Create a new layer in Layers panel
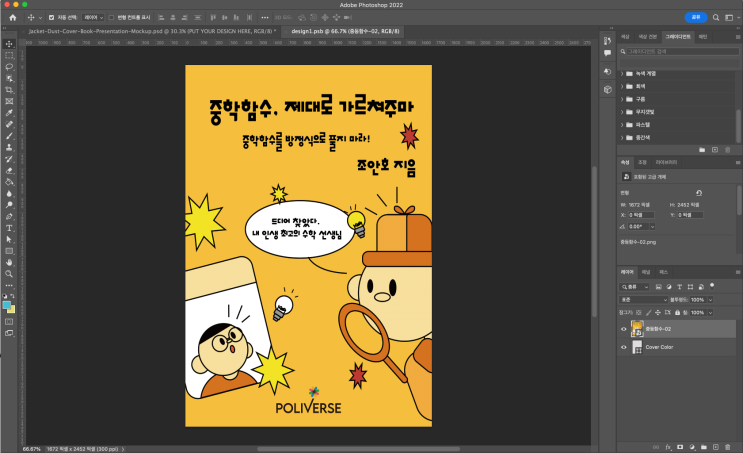 tap(716, 447)
